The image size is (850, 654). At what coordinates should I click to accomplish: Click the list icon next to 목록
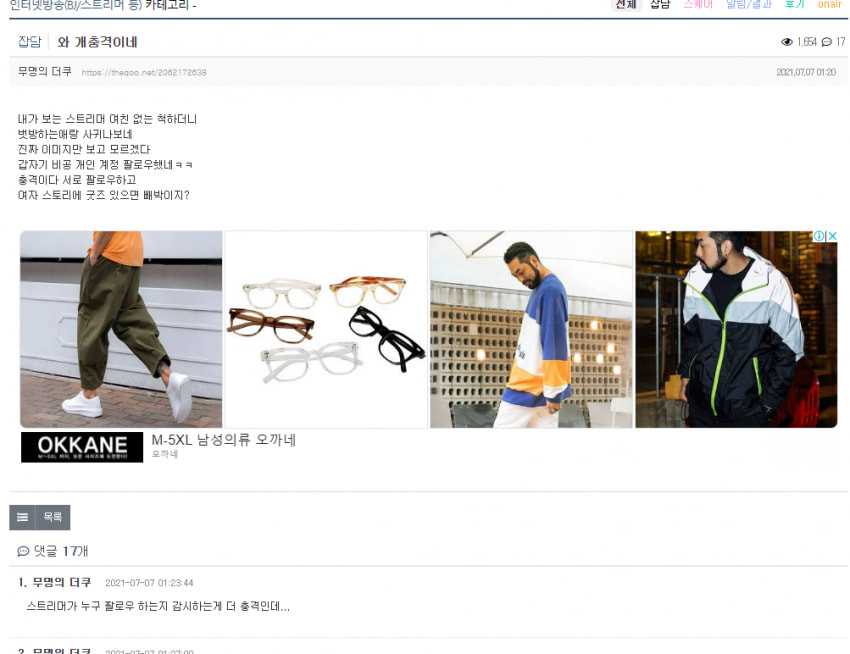pos(22,517)
